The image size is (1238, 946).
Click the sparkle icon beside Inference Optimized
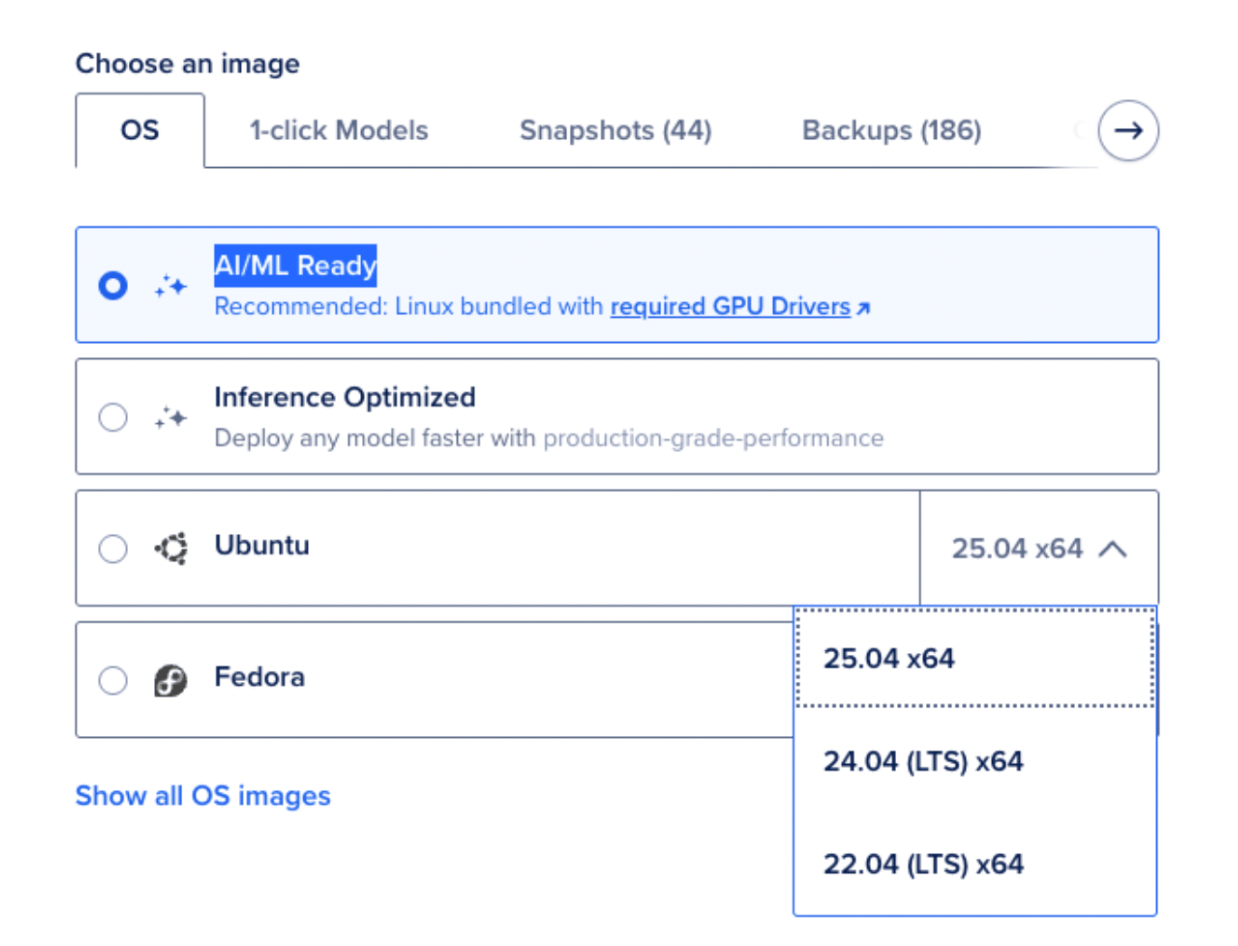(x=170, y=418)
